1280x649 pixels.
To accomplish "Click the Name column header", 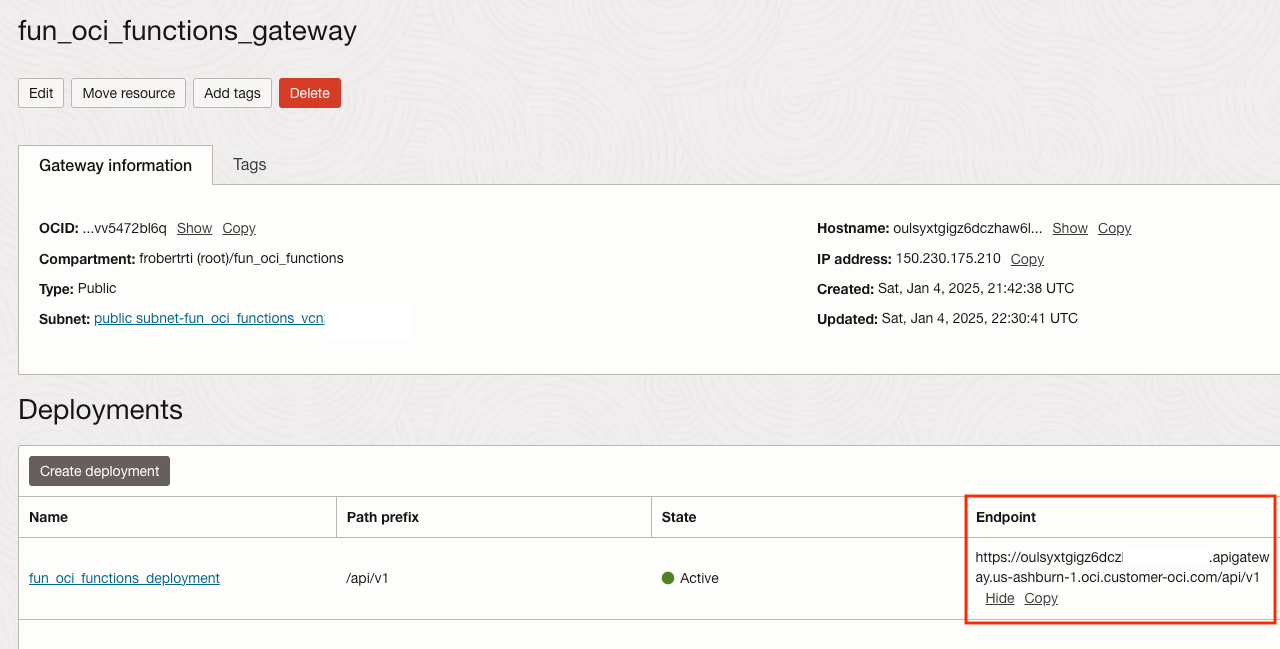I will [48, 517].
